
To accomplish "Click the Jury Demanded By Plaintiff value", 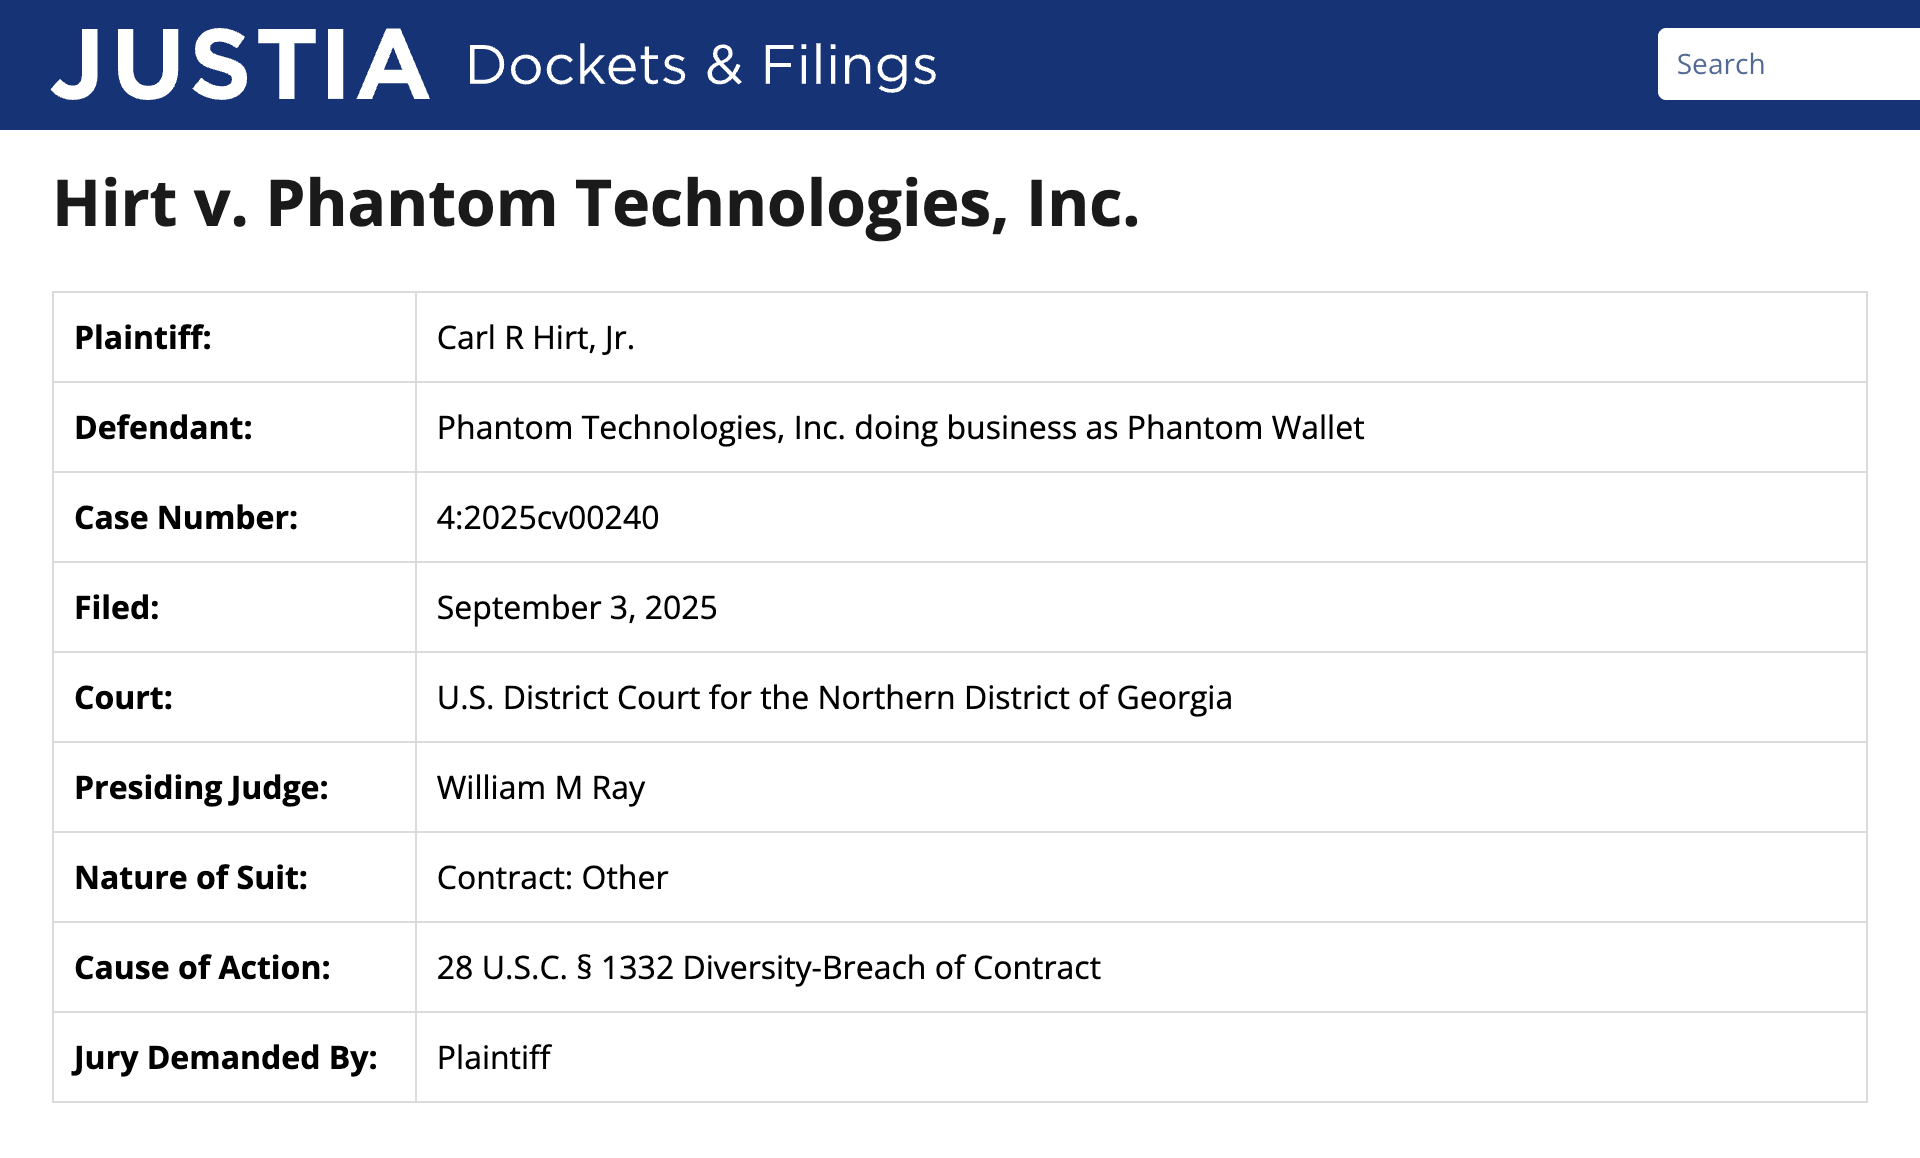I will [493, 1058].
